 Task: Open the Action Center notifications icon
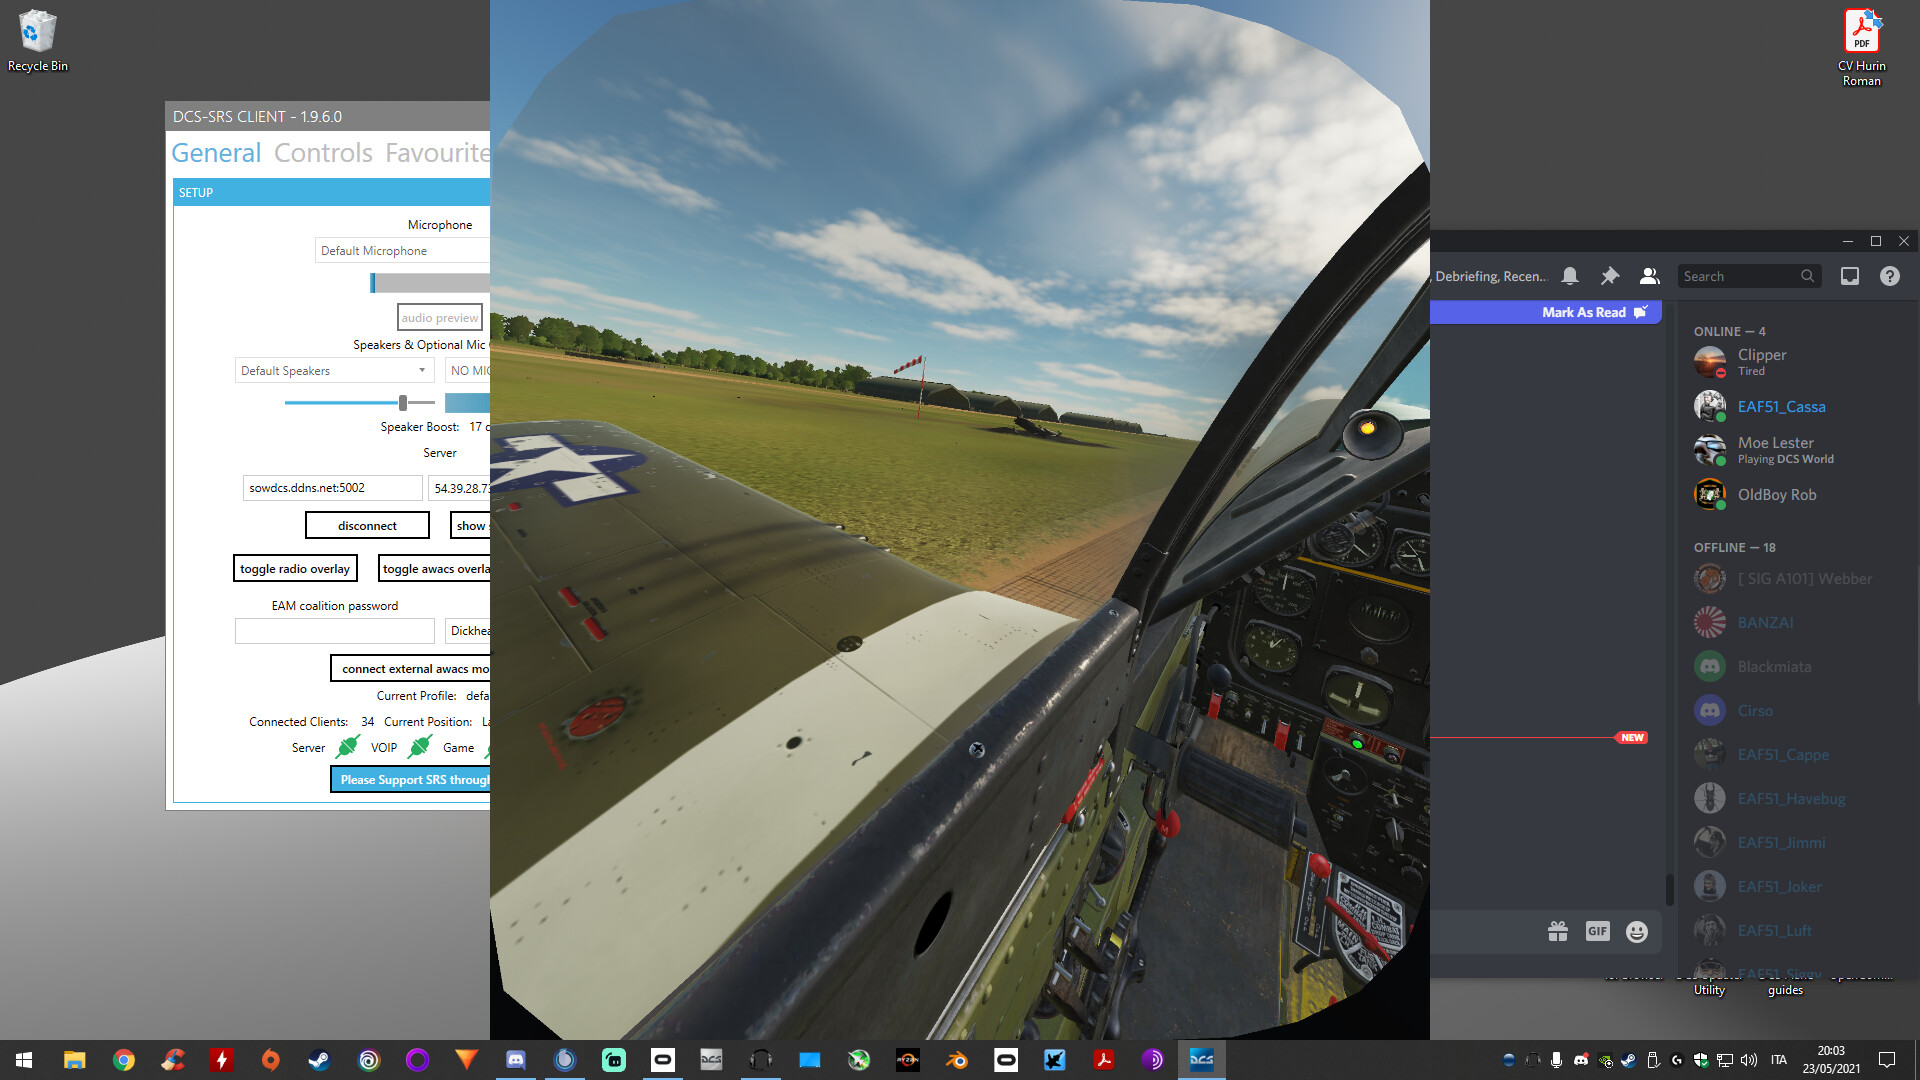point(1887,1060)
